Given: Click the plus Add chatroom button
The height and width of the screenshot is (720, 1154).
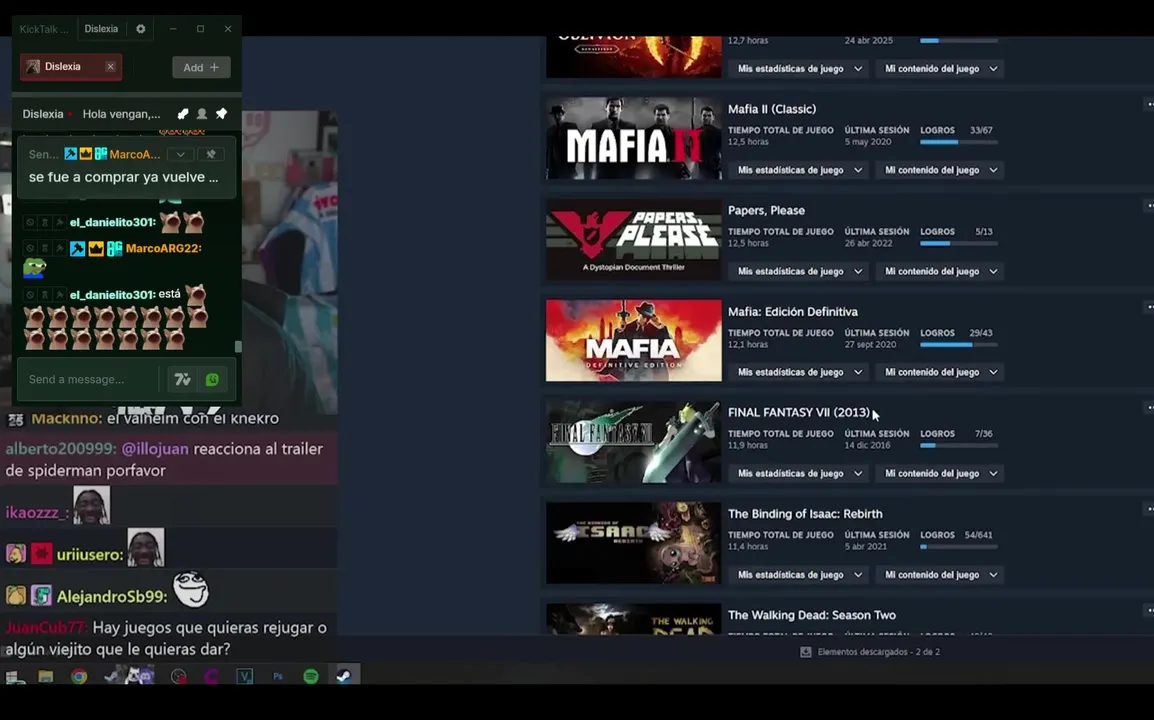Looking at the screenshot, I should pos(201,67).
